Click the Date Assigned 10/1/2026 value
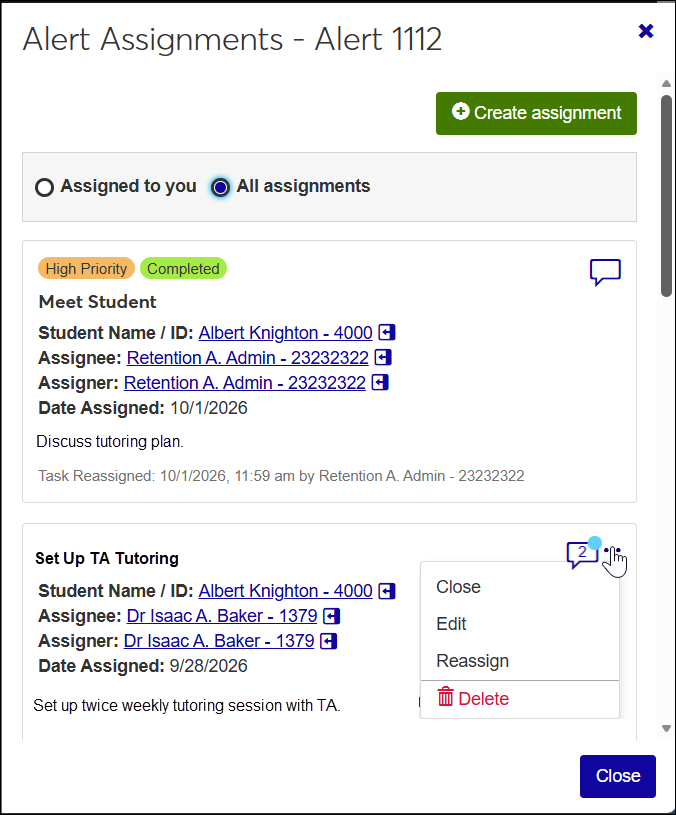This screenshot has width=676, height=815. [x=208, y=408]
